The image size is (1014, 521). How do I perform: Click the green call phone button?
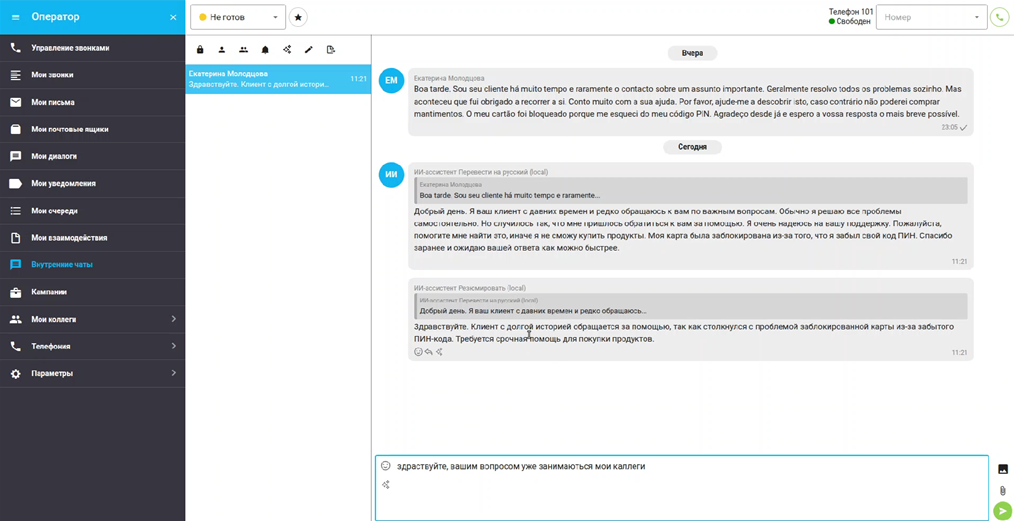pyautogui.click(x=999, y=17)
